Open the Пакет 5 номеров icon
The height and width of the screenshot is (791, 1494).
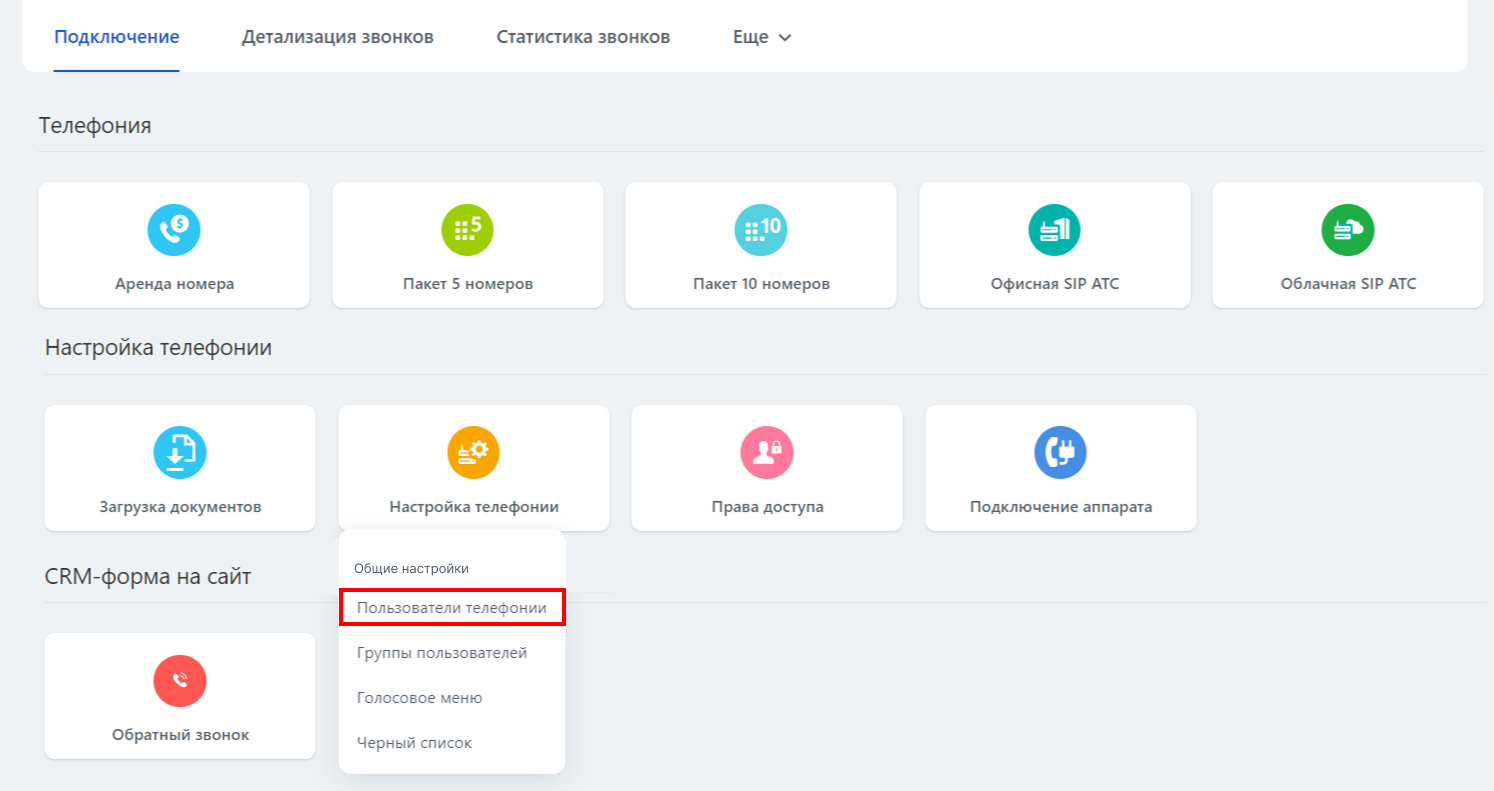pyautogui.click(x=467, y=230)
